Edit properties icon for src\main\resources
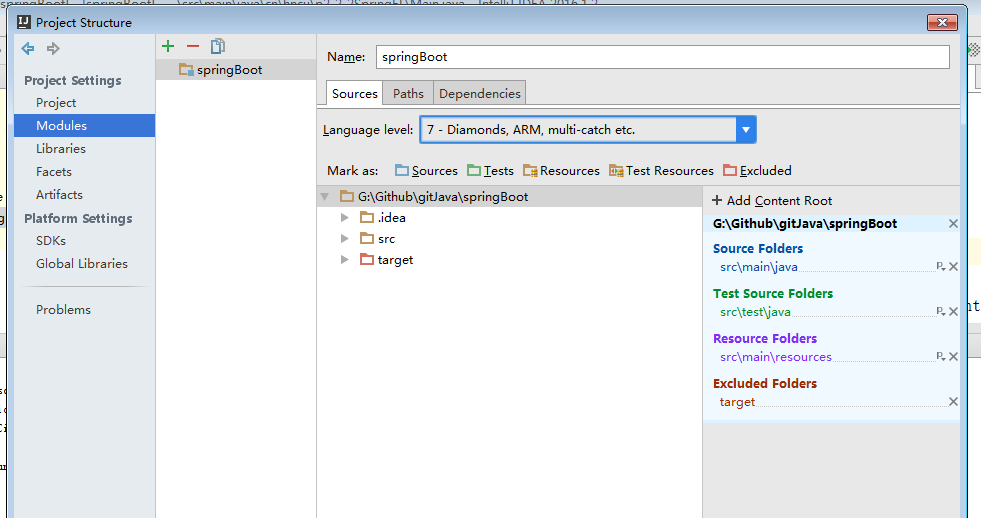 click(x=940, y=357)
